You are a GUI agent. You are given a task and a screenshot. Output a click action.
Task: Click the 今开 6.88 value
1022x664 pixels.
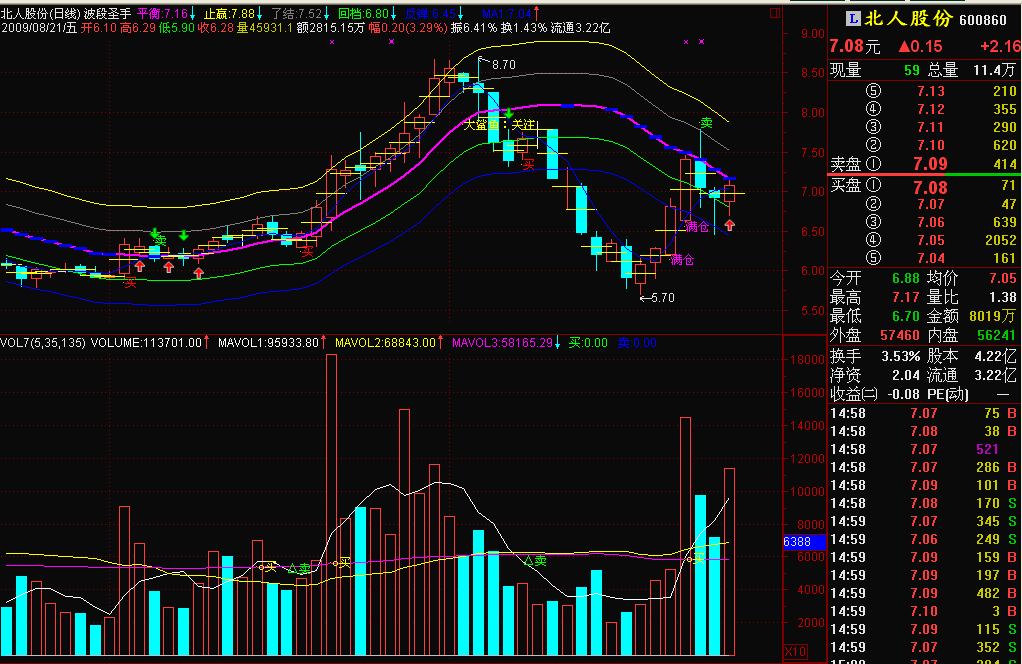point(906,279)
